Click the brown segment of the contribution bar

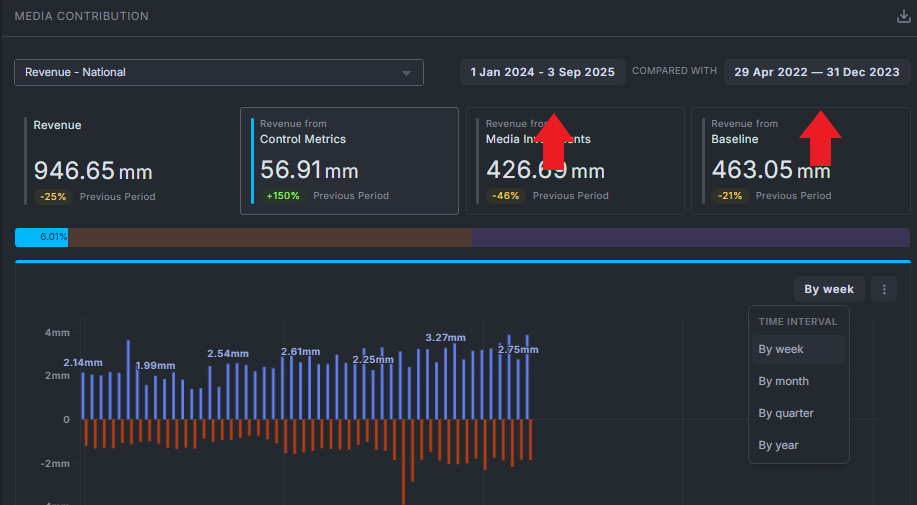(270, 237)
